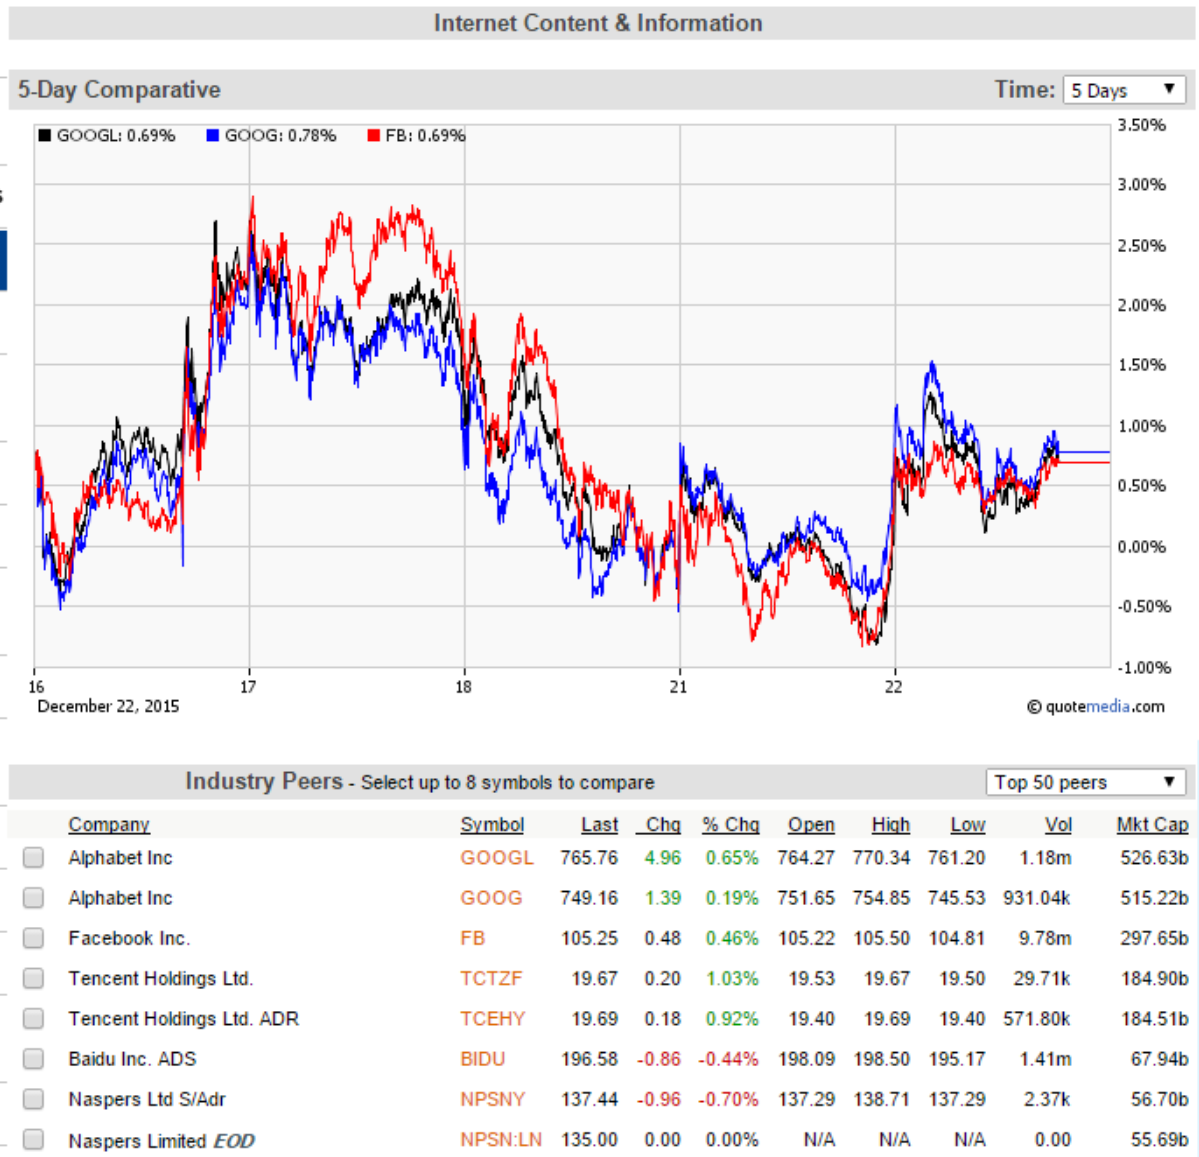Expand the Top 50 peers dropdown
Image resolution: width=1199 pixels, height=1157 pixels.
1085,782
